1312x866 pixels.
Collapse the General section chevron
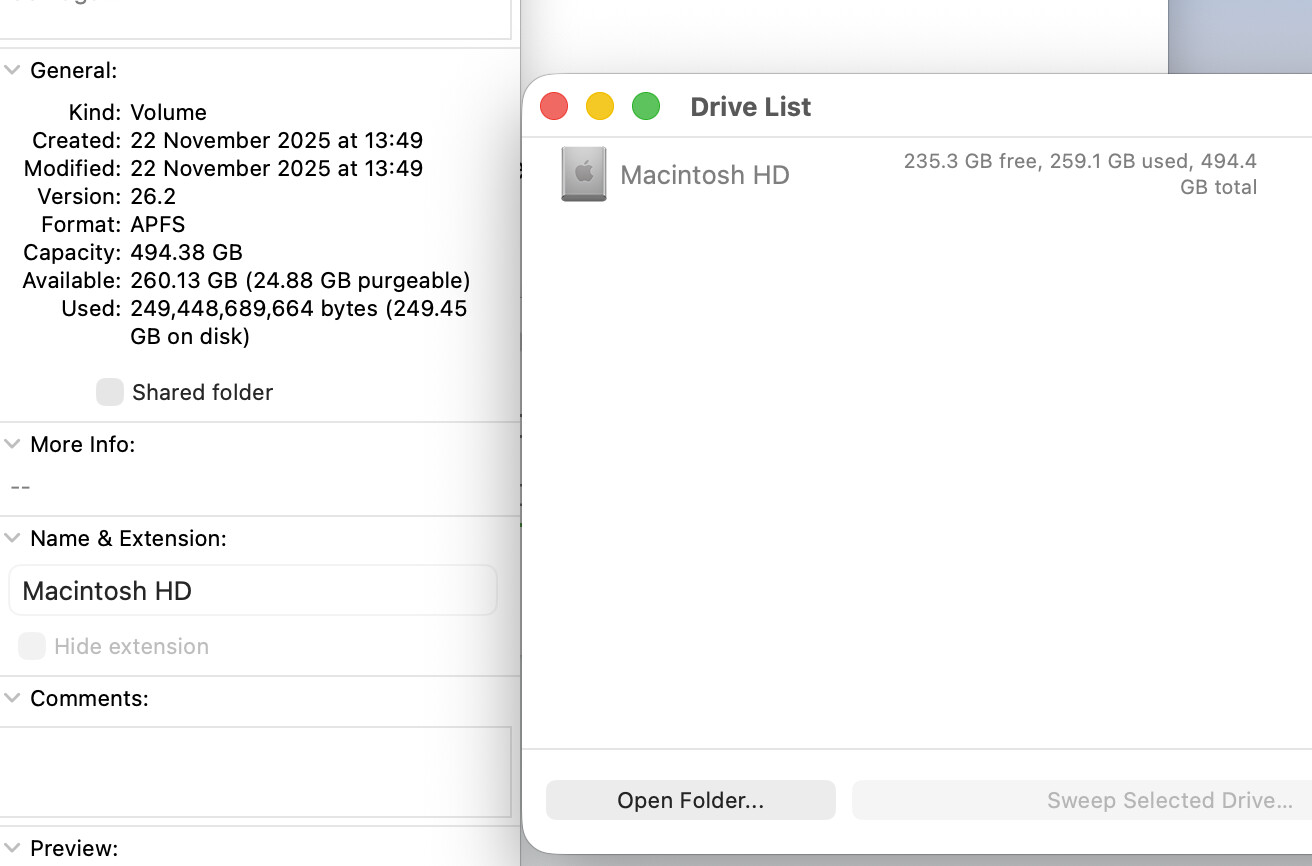pyautogui.click(x=12, y=70)
